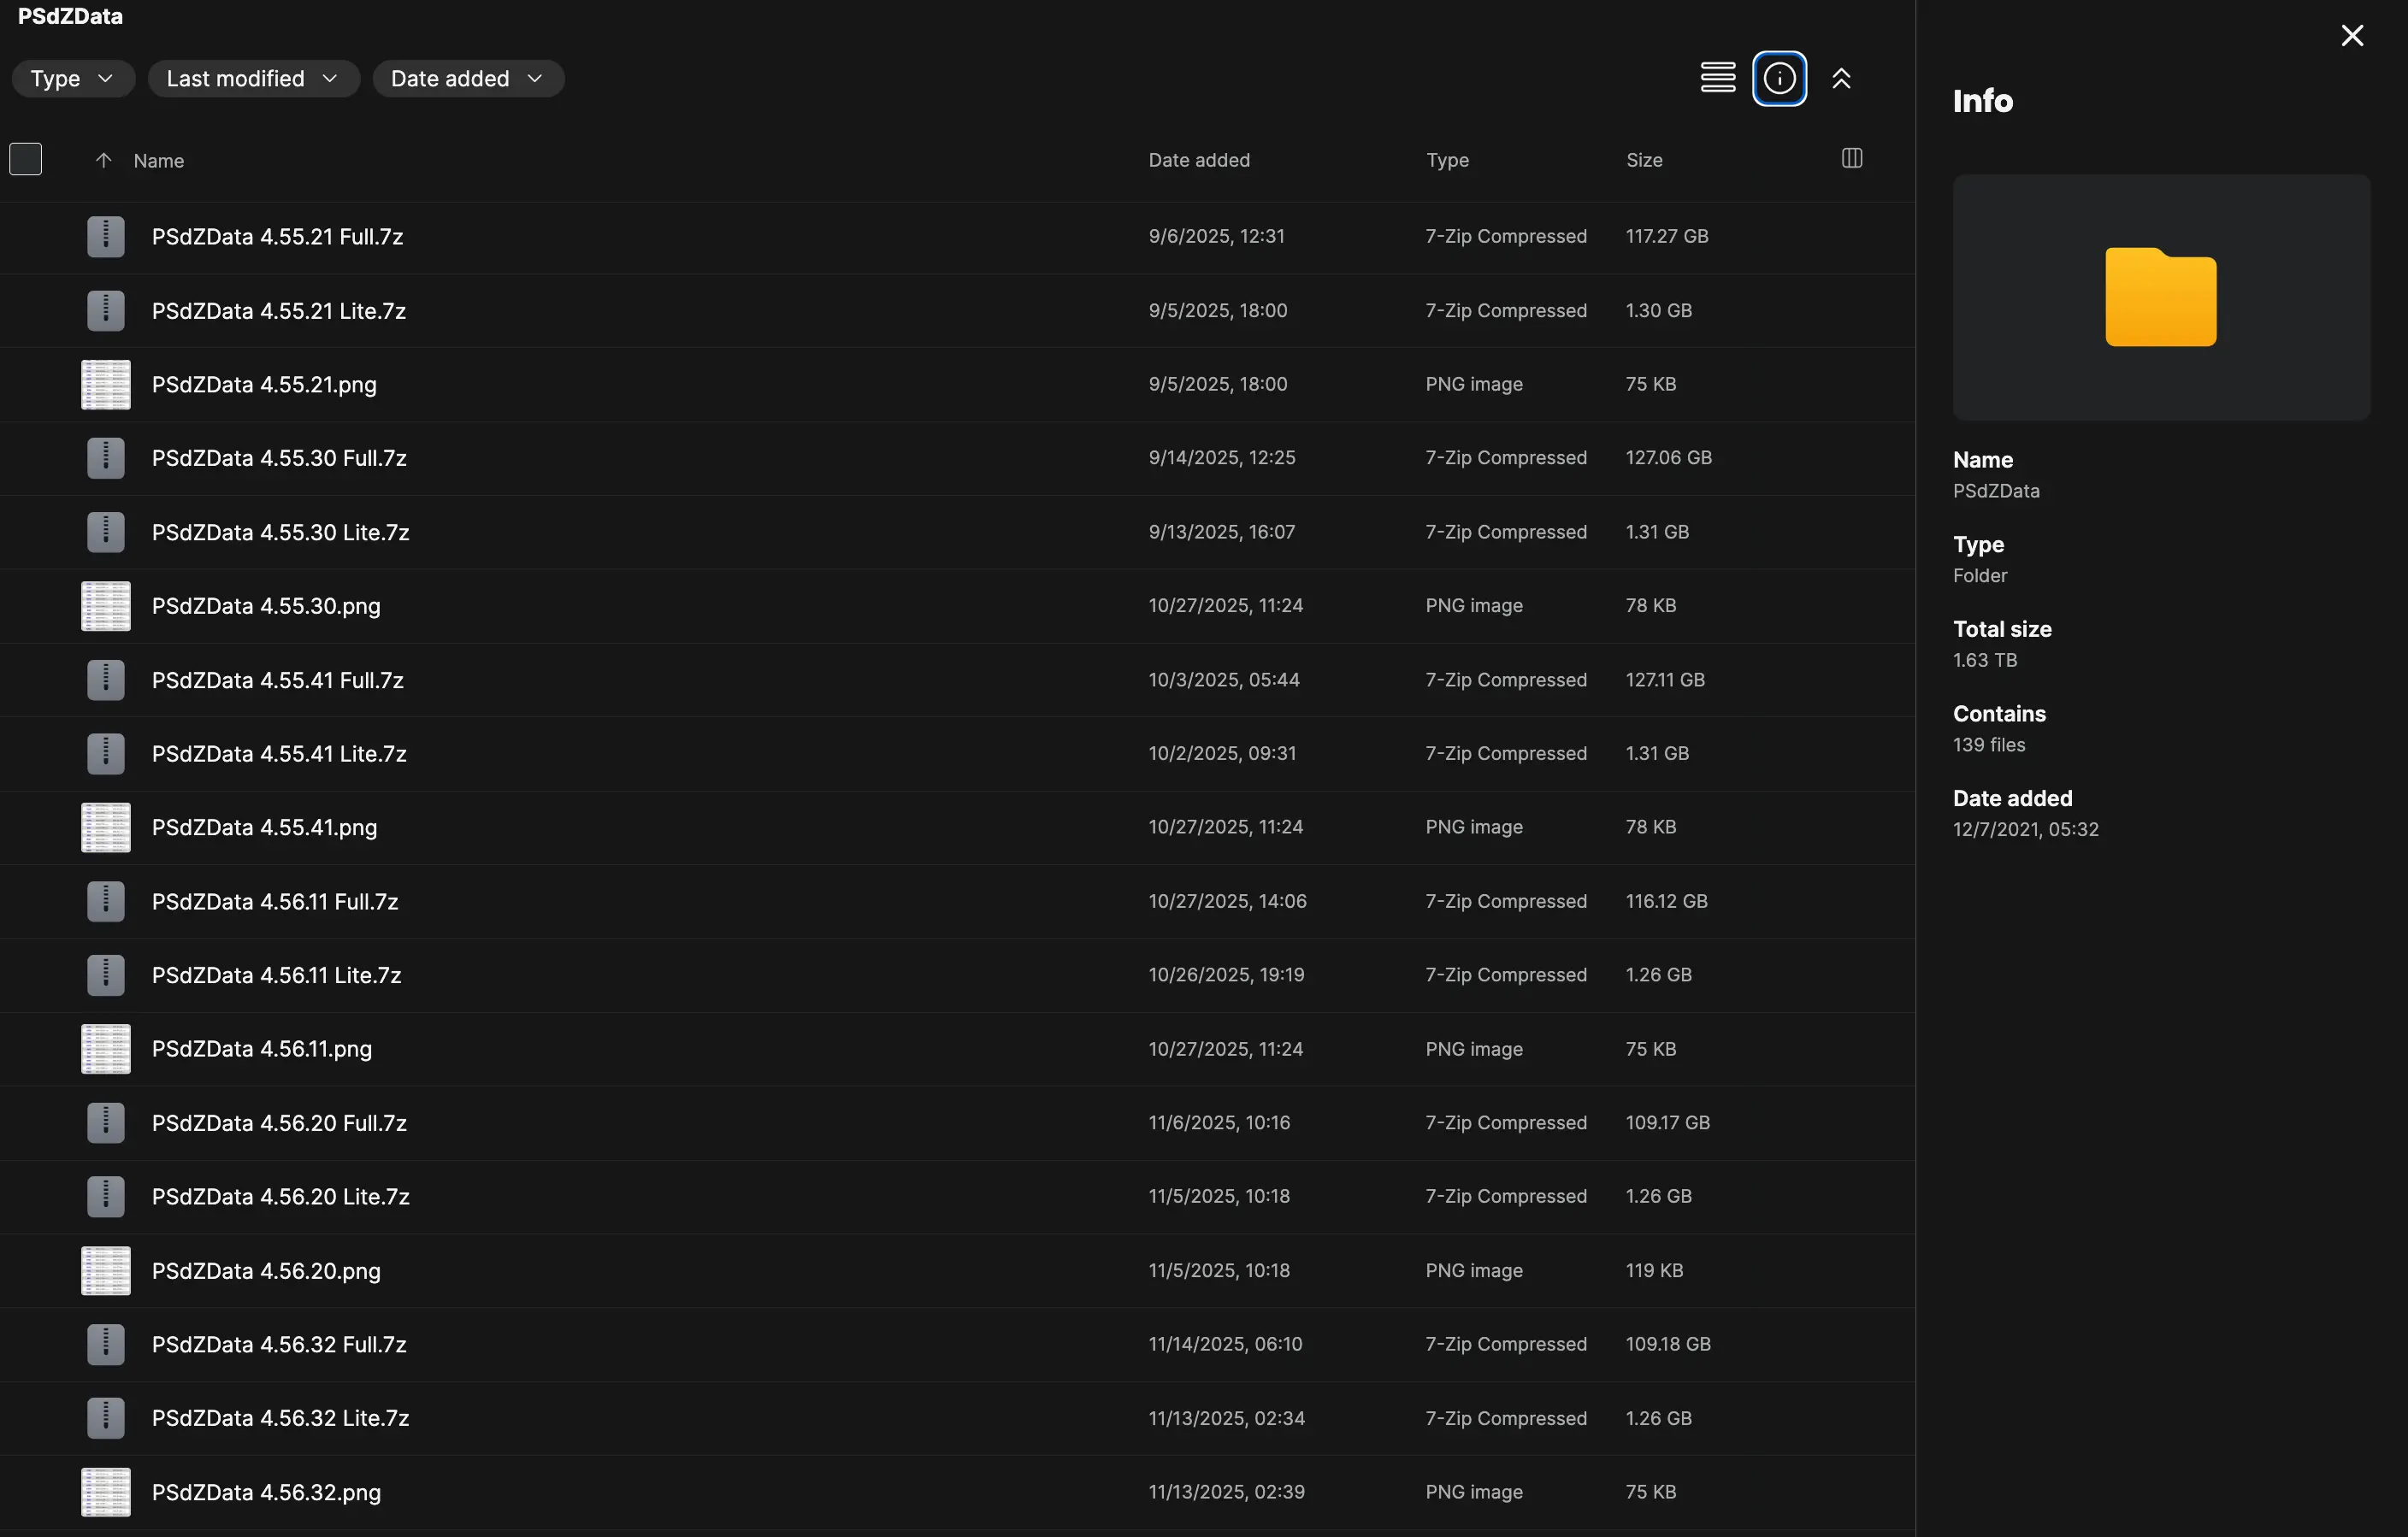Click the column layout icon near Size header
This screenshot has width=2408, height=1537.
tap(1851, 159)
